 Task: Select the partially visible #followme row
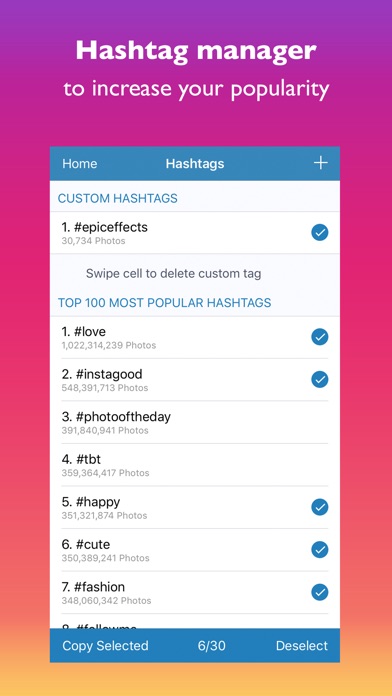[x=195, y=623]
